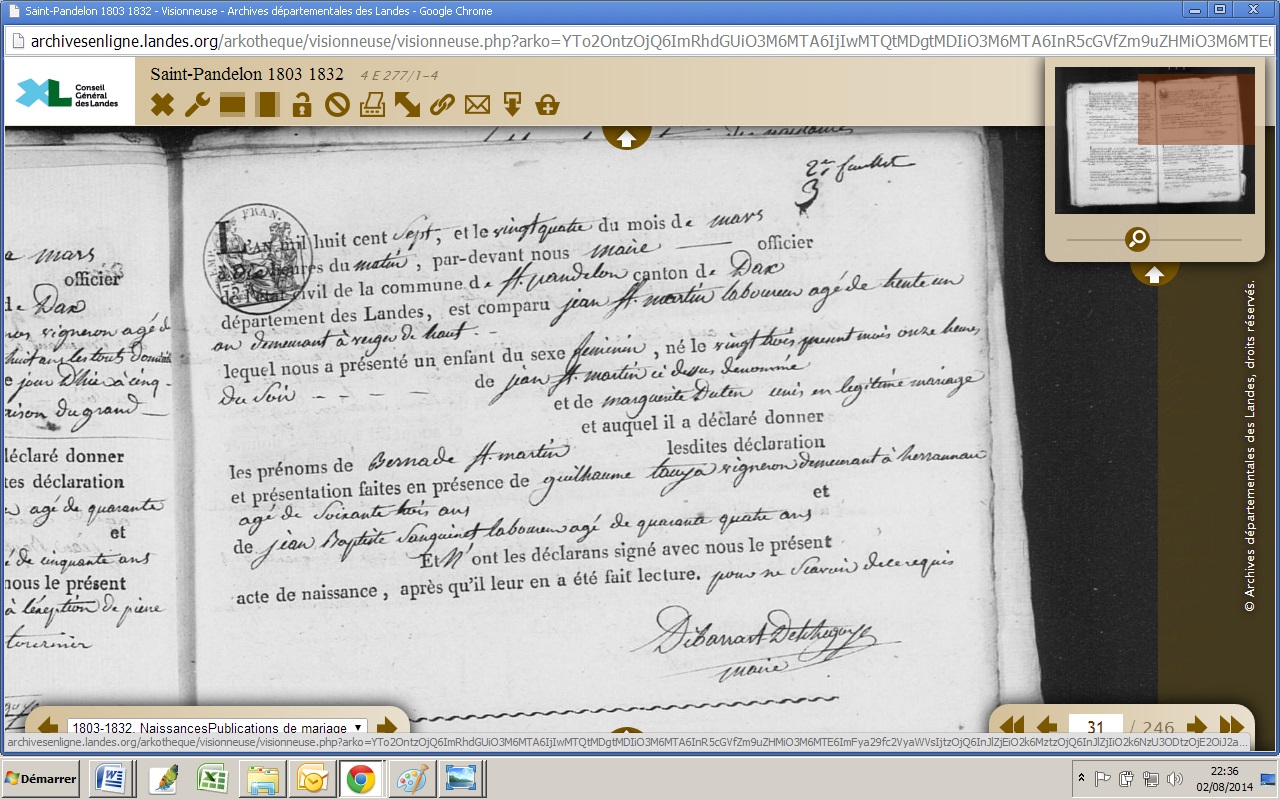Switch to fullscreen with the diagonal arrows icon
Screen dimensions: 1280x800
[407, 104]
